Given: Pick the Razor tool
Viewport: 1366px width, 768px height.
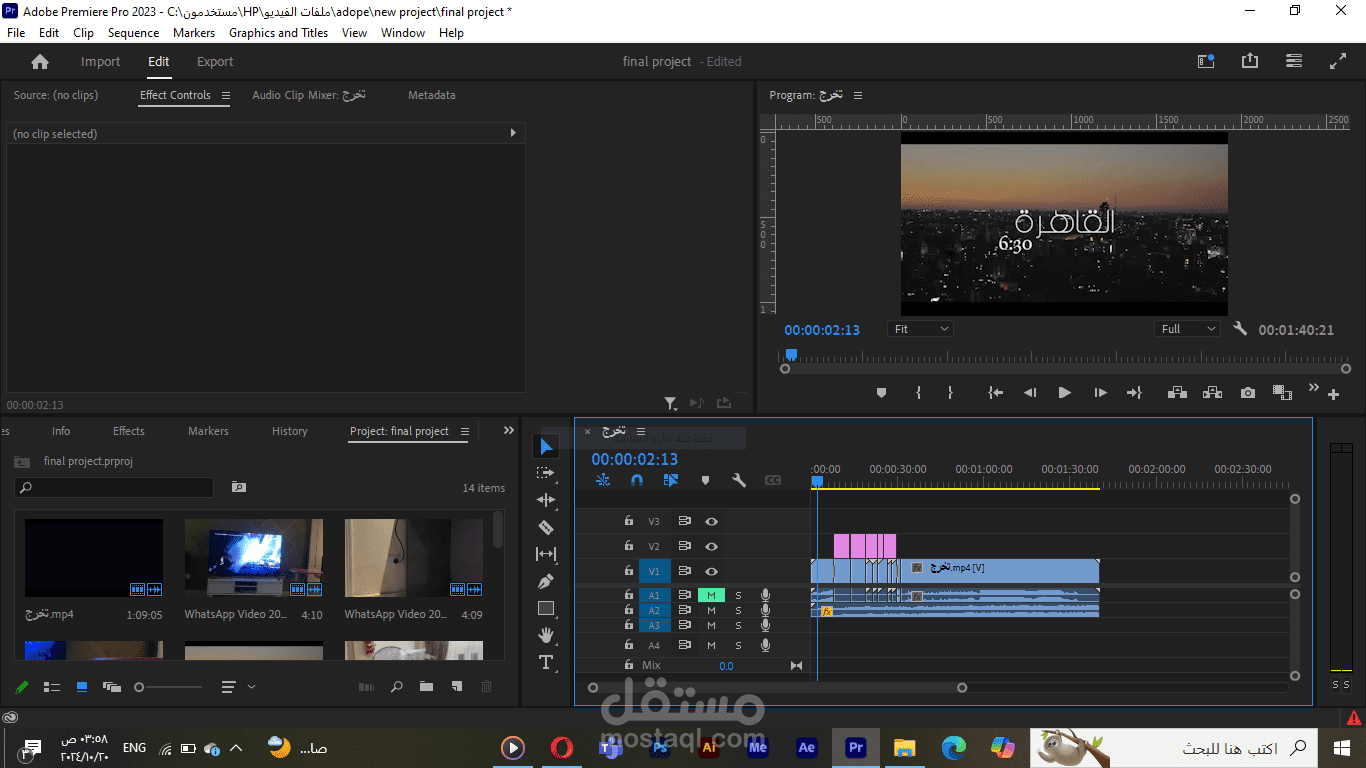Looking at the screenshot, I should (x=545, y=527).
